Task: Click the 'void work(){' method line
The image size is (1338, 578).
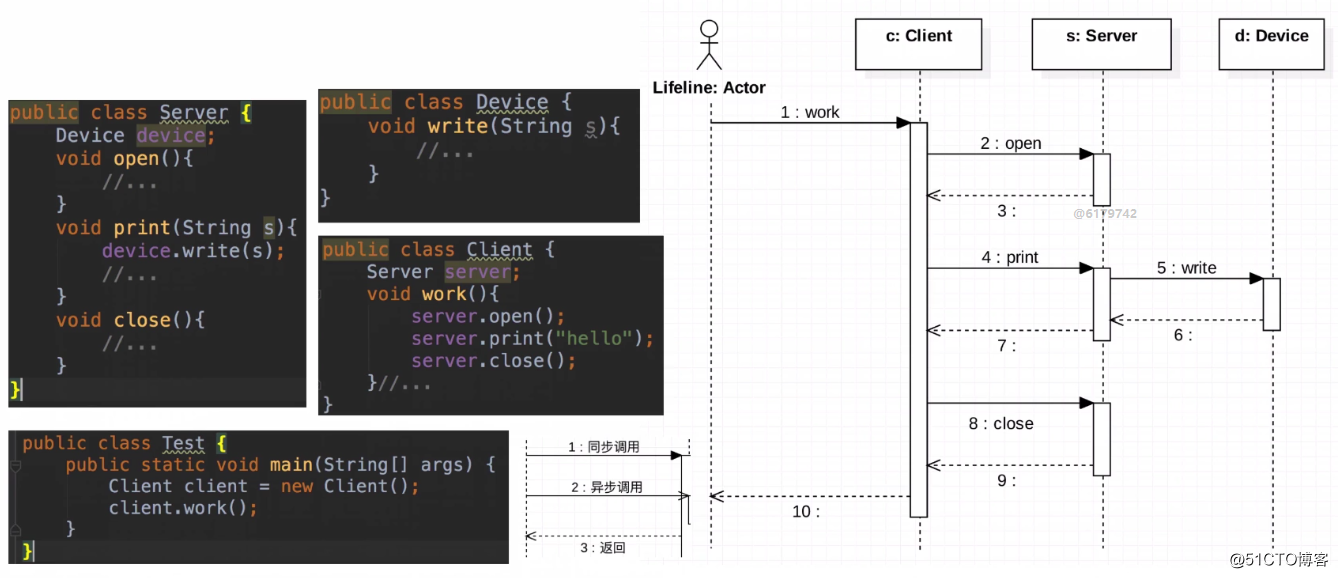Action: [432, 294]
